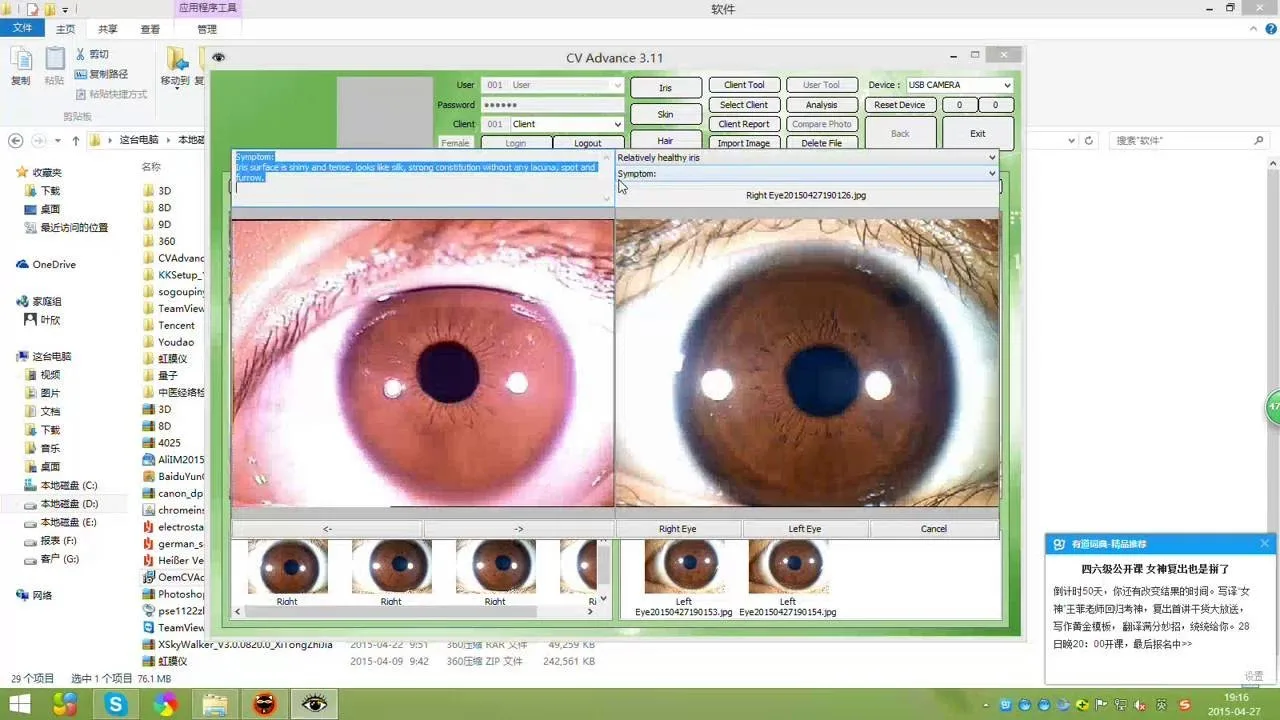
Task: Open the User dropdown list
Action: tap(617, 85)
